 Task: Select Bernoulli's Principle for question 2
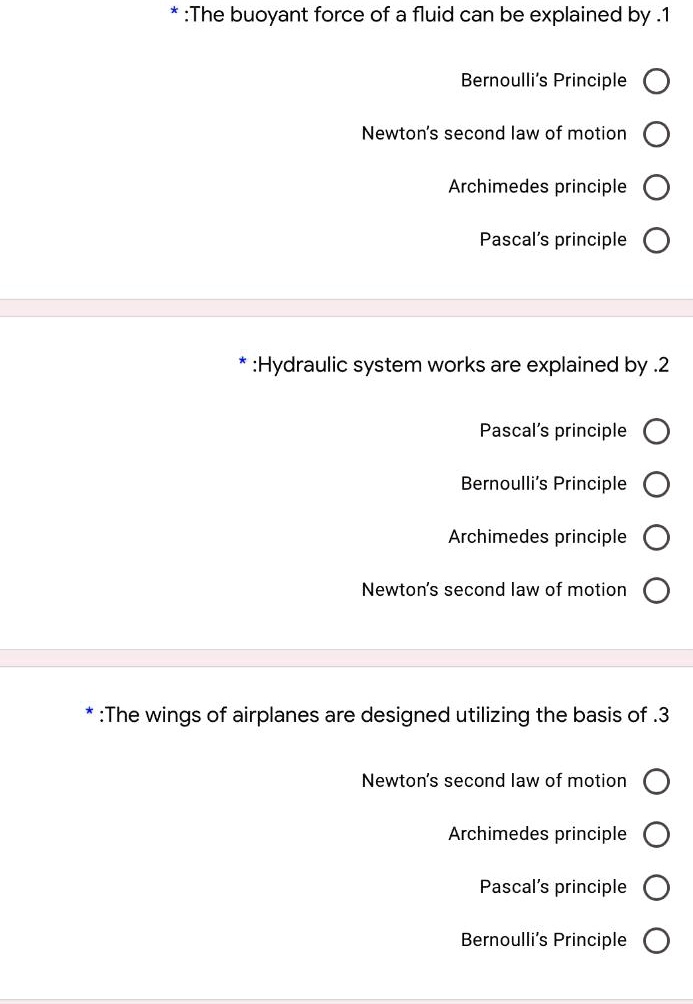click(x=657, y=484)
